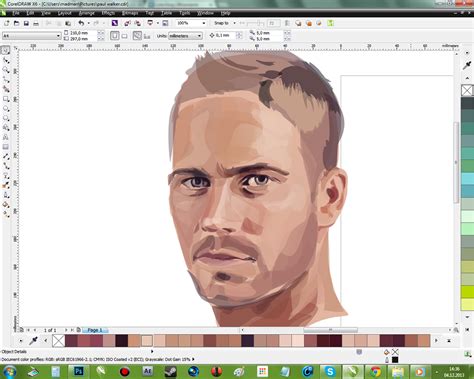Select the Ellipse tool
The image size is (474, 379).
pos(6,109)
